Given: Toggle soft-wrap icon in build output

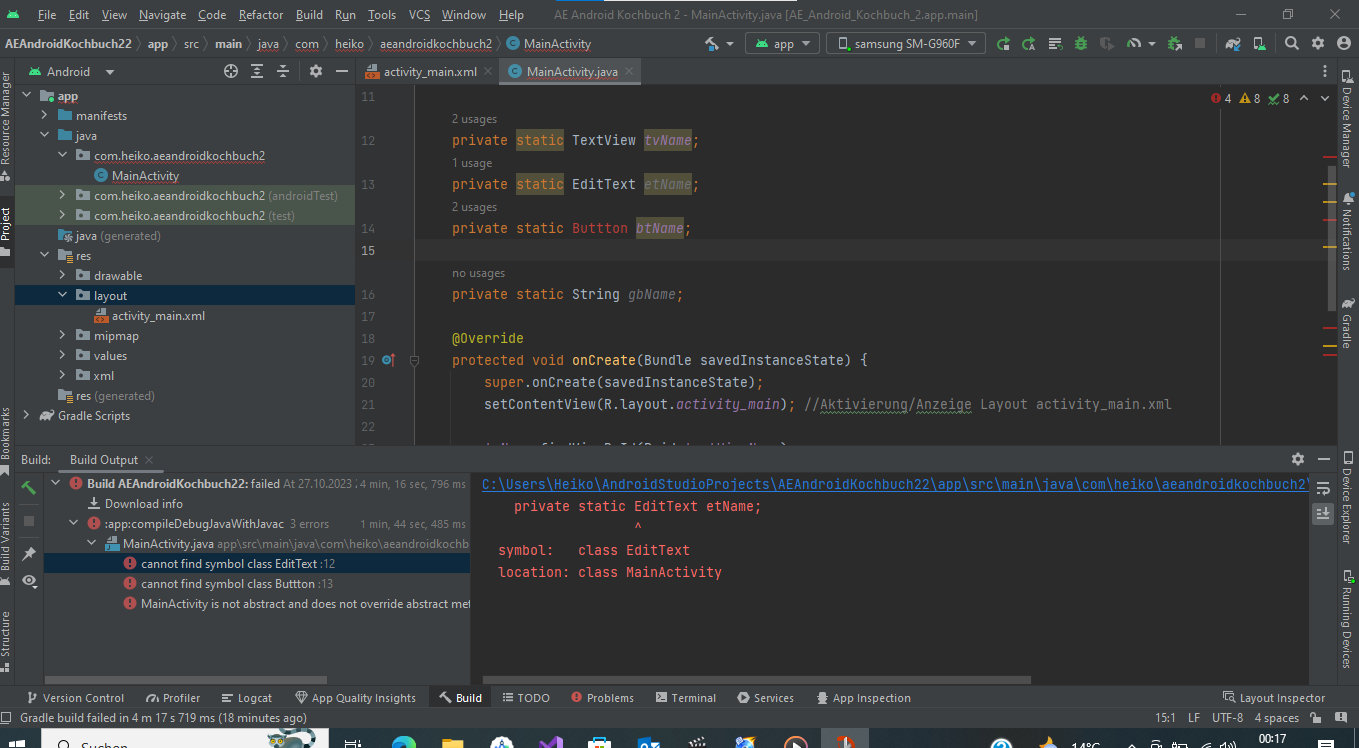Looking at the screenshot, I should point(1322,487).
